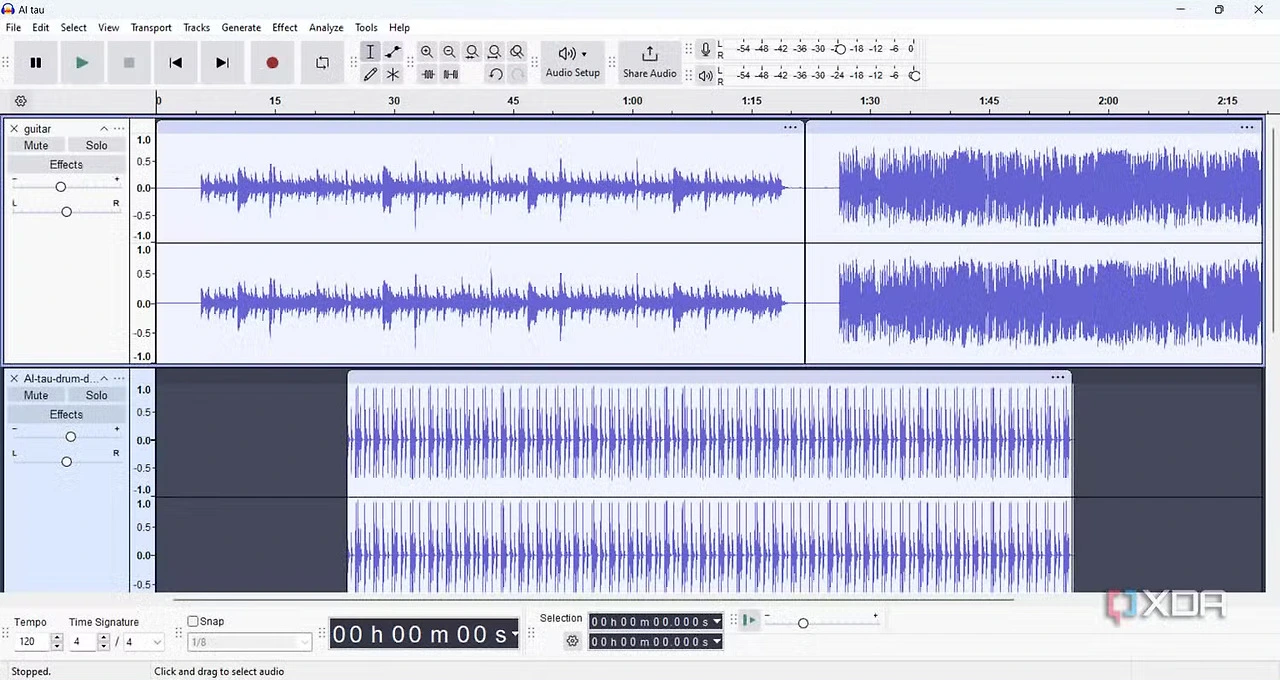Image resolution: width=1280 pixels, height=680 pixels.
Task: Click Fit project to width icon
Action: (494, 52)
